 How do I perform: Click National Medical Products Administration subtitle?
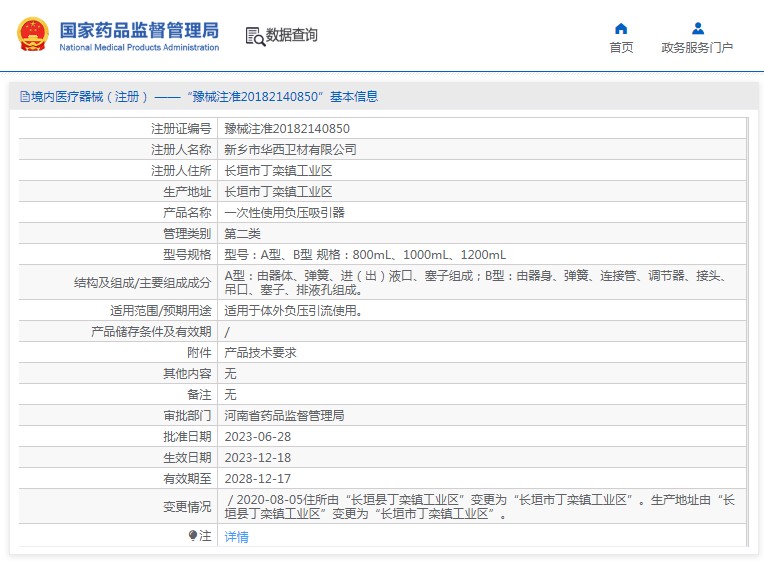pos(139,47)
